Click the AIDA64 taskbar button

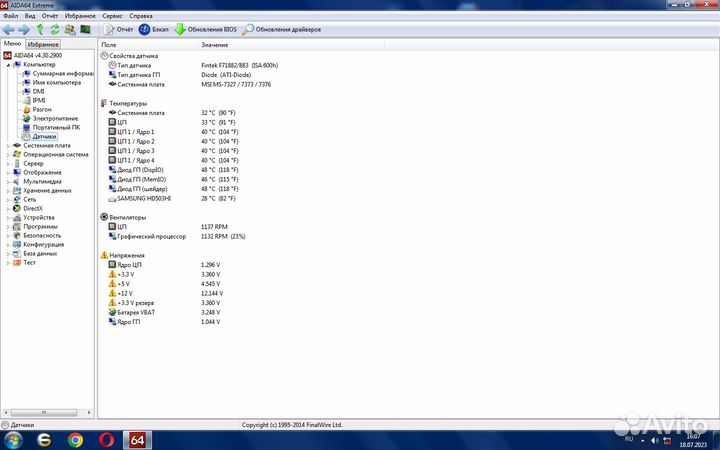(137, 440)
